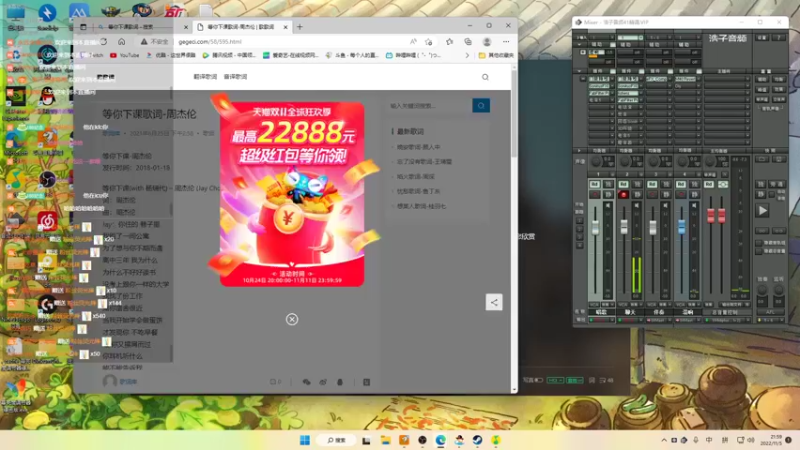The image size is (800, 450).
Task: Select the 翻译歌词 menu item
Action: [x=205, y=77]
